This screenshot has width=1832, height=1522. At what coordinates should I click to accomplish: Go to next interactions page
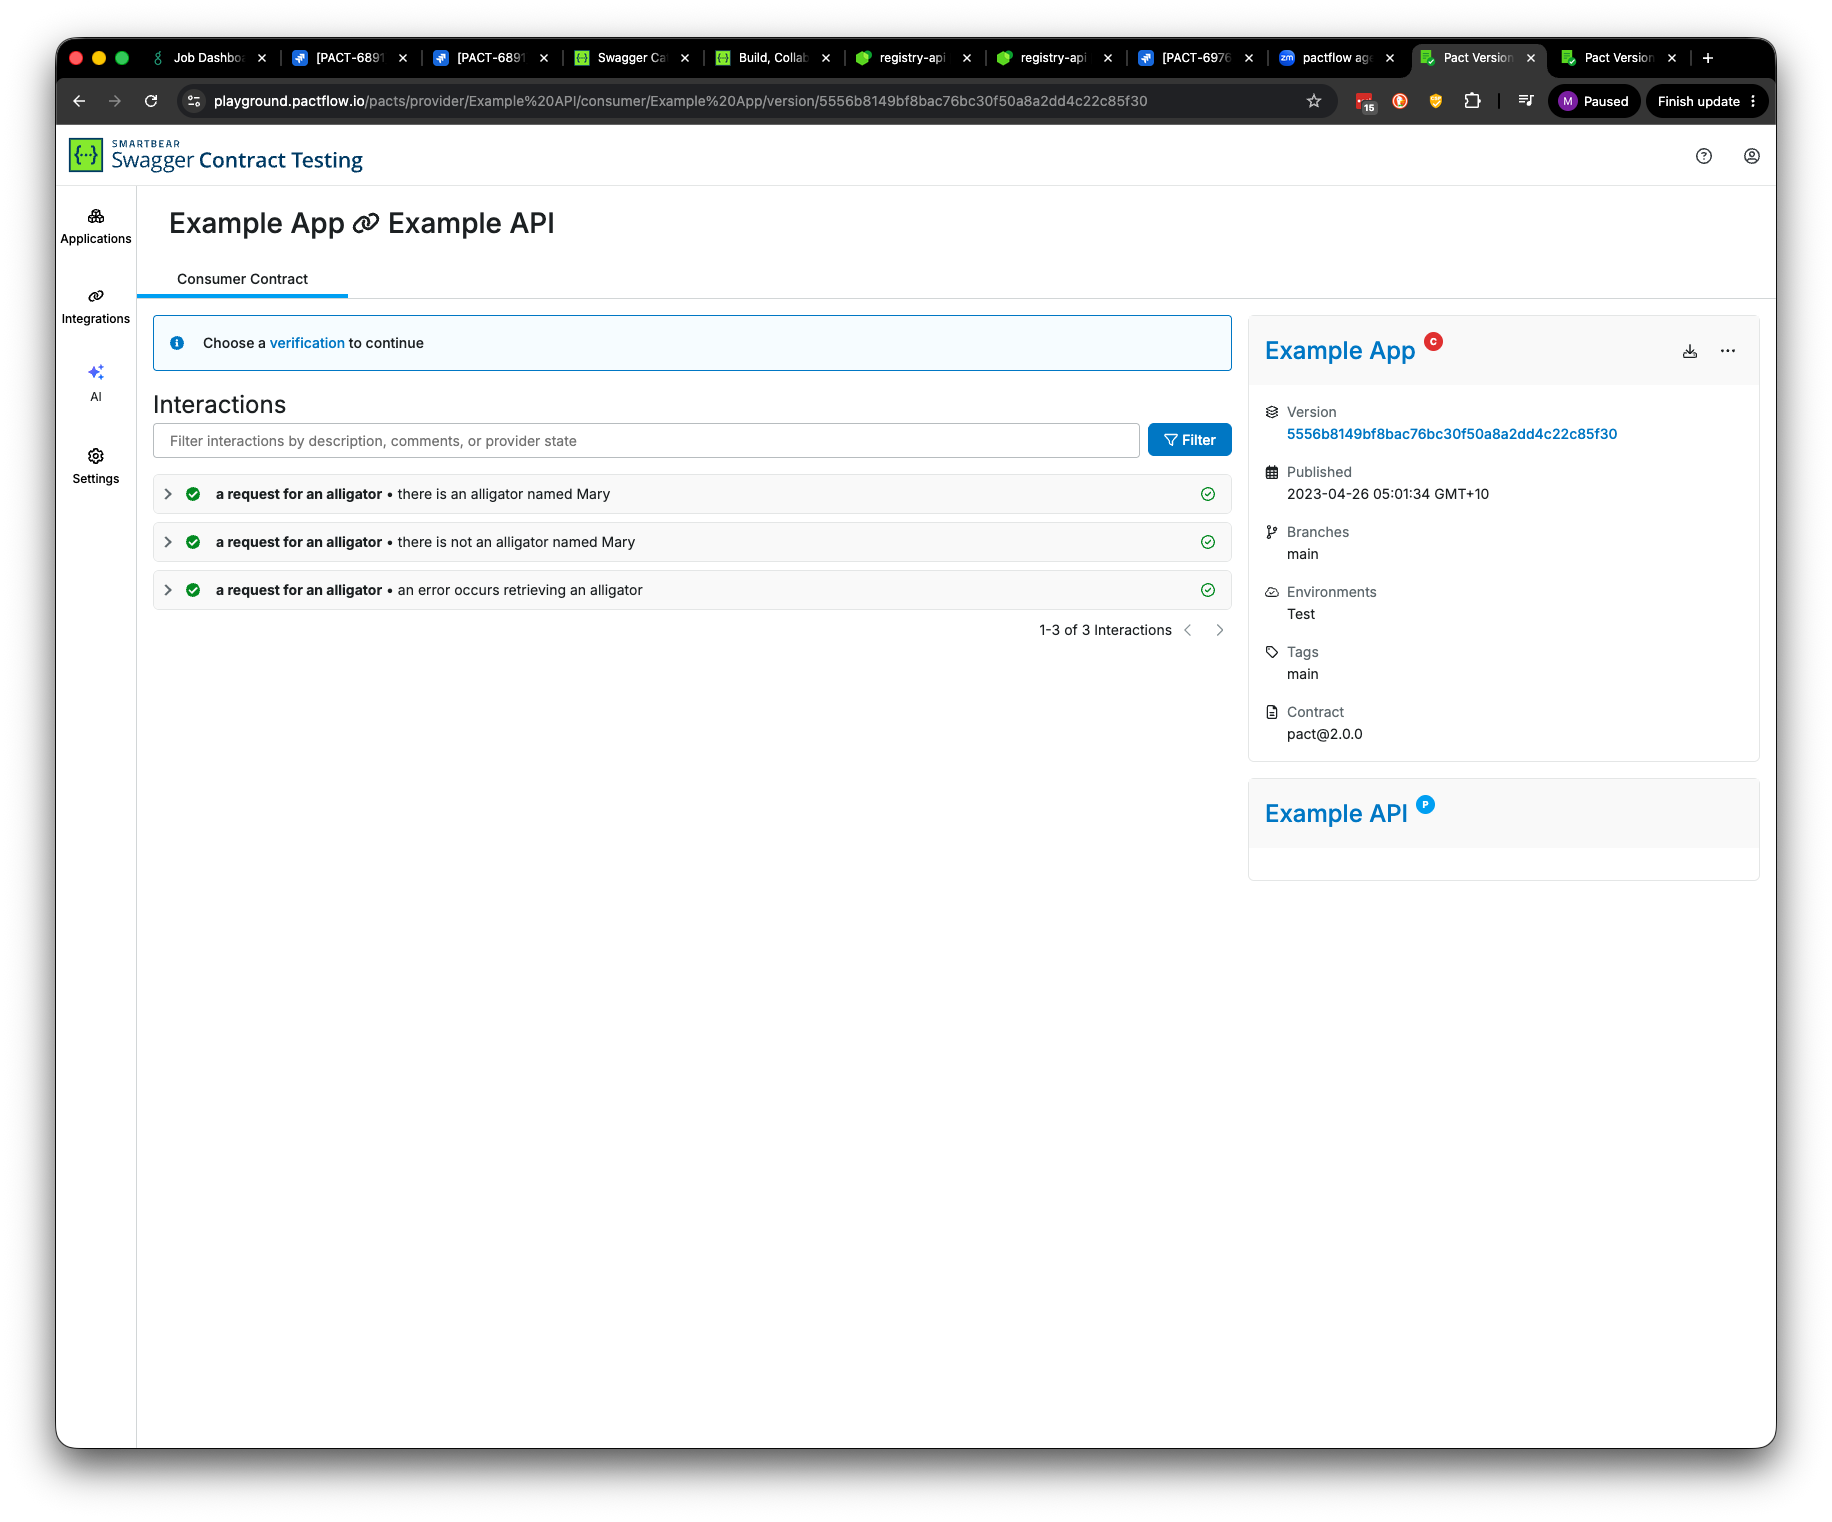[x=1220, y=630]
